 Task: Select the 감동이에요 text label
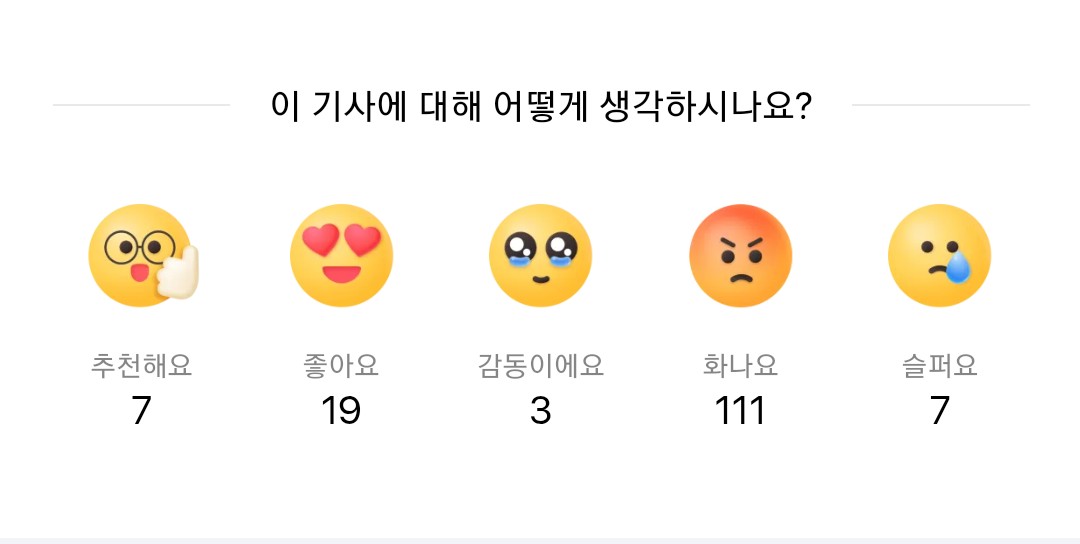(540, 366)
